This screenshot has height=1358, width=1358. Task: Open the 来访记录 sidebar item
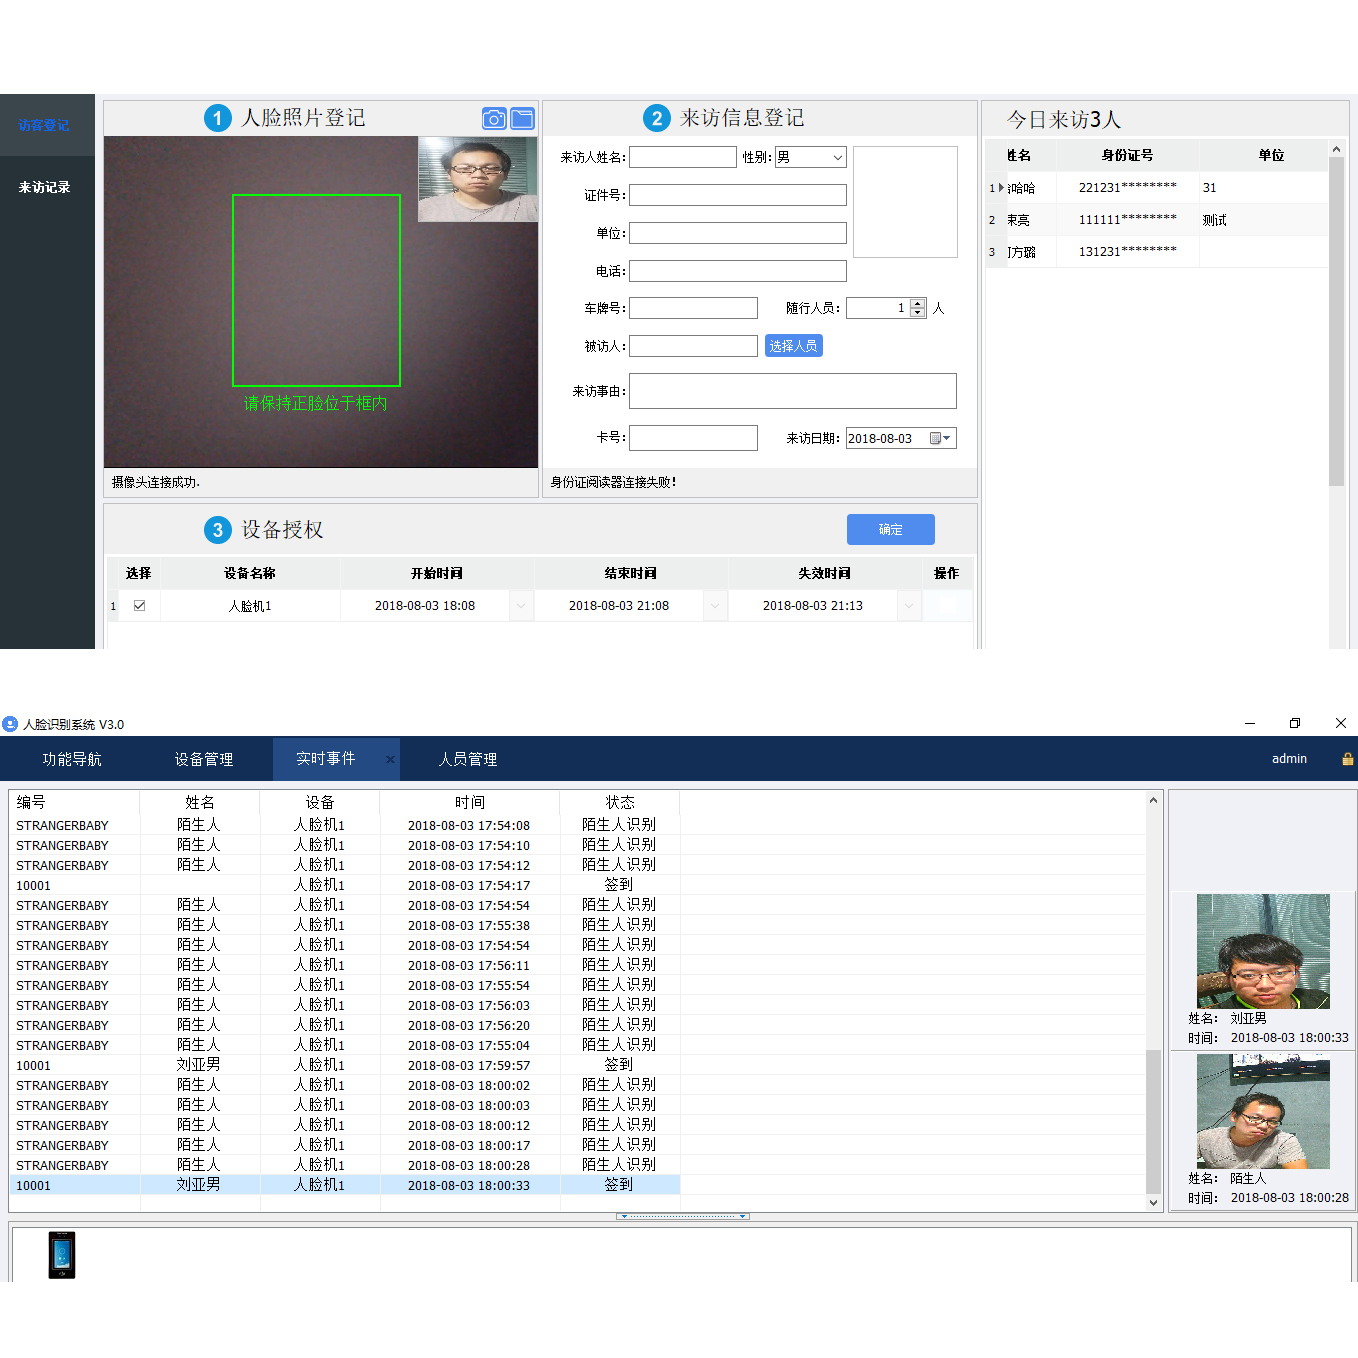(x=44, y=187)
